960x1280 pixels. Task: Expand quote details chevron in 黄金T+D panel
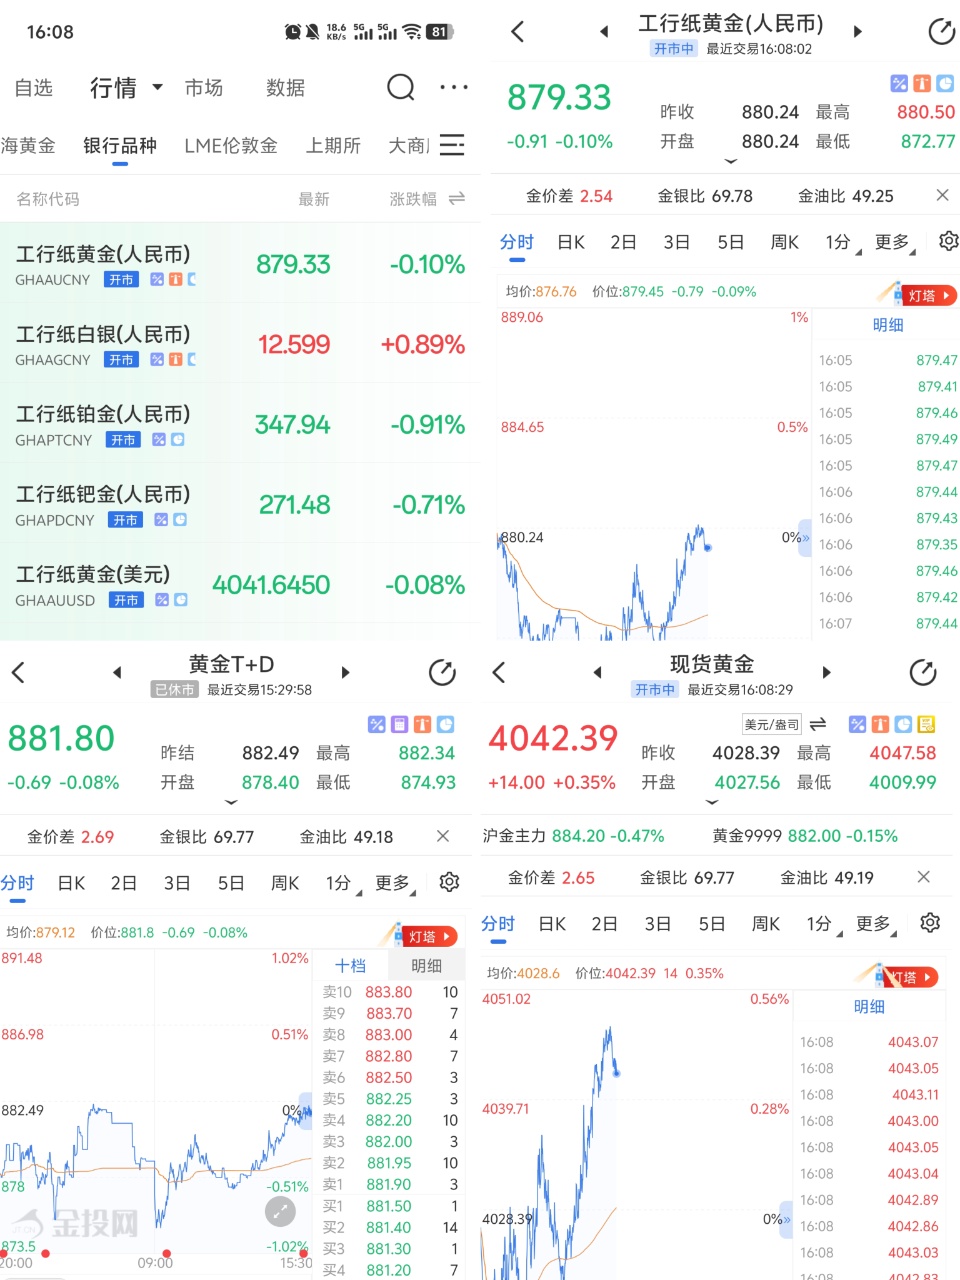(x=231, y=802)
